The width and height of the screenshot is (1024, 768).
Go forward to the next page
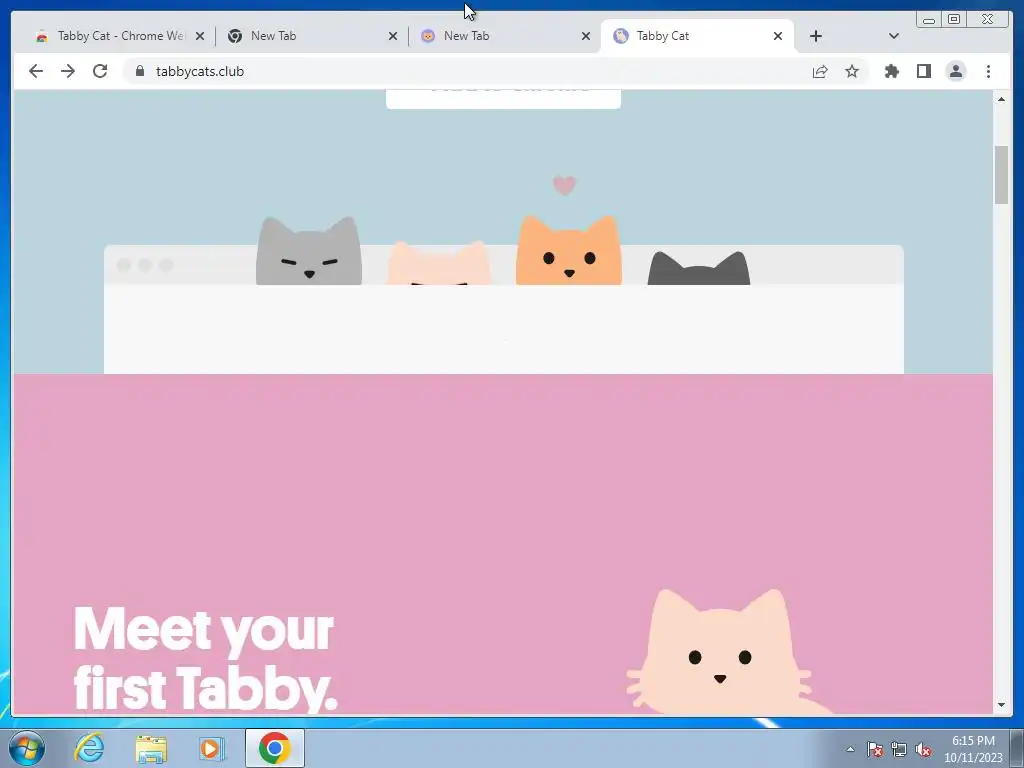click(68, 71)
